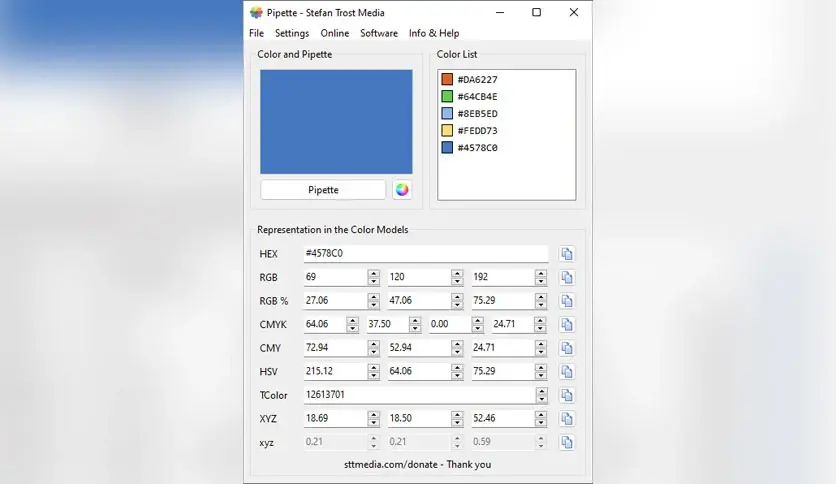The width and height of the screenshot is (836, 484).
Task: Adjust the RGB % 47.06 spinner
Action: (457, 301)
